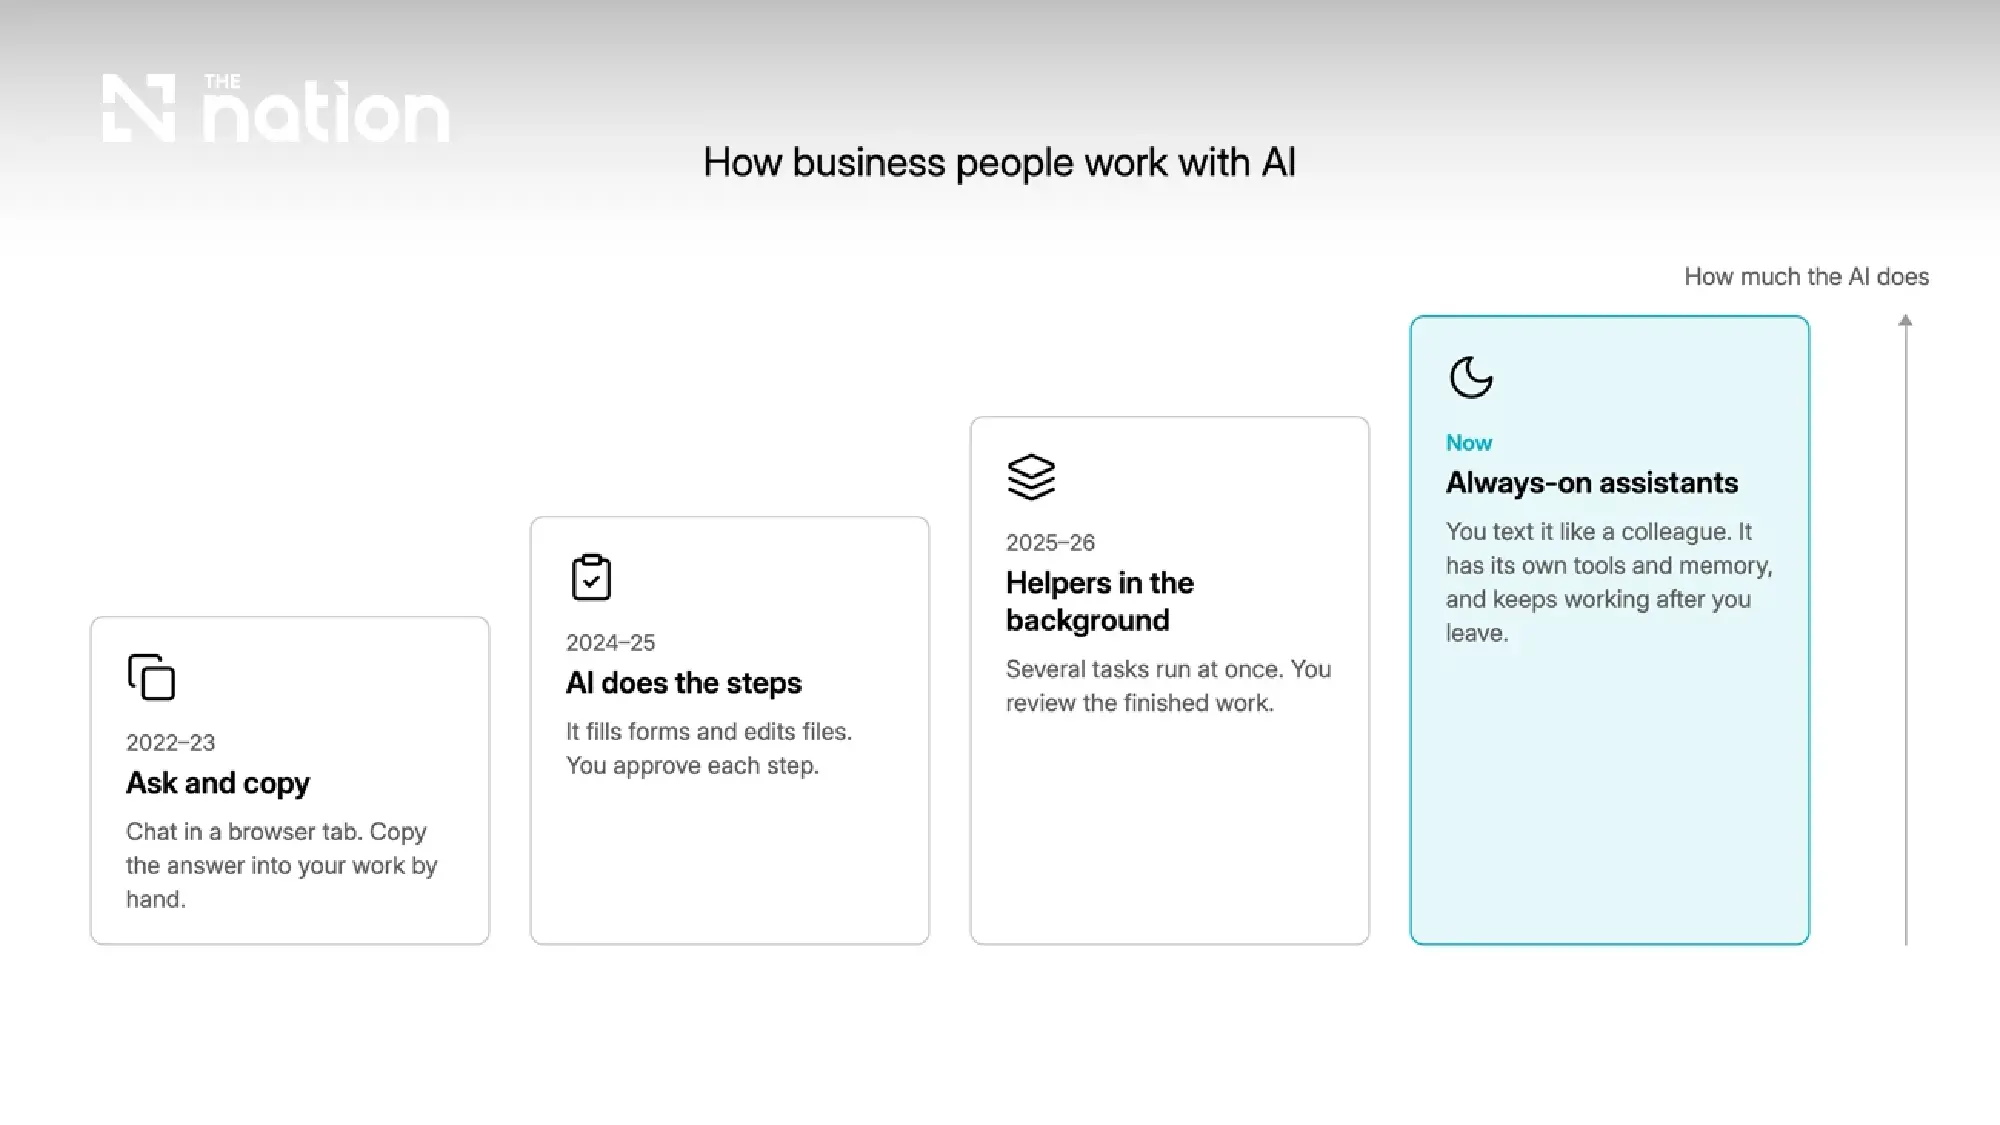Click the text You text it like a colleague

1587,532
